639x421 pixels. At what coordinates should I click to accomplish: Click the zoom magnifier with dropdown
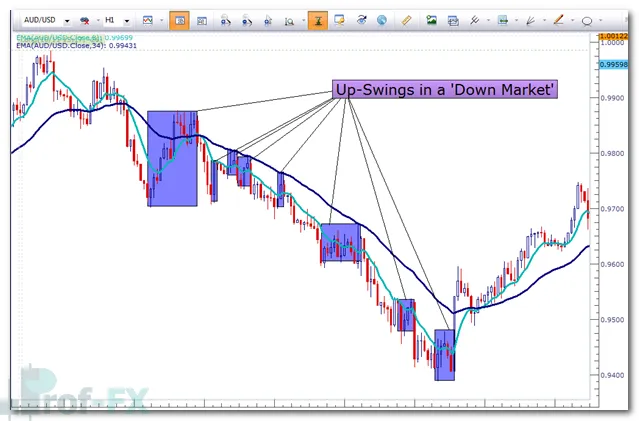pos(291,20)
